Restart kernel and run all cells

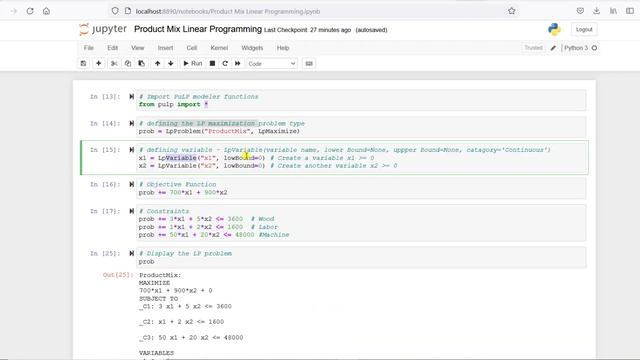[x=238, y=63]
